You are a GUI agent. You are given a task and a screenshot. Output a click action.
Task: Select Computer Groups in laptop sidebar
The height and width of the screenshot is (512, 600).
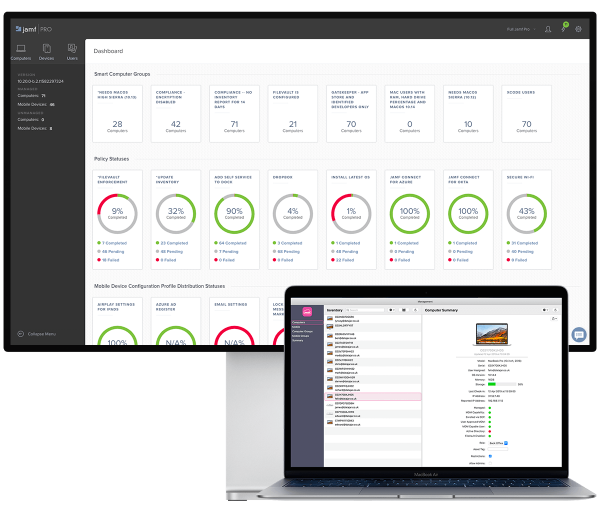point(302,331)
